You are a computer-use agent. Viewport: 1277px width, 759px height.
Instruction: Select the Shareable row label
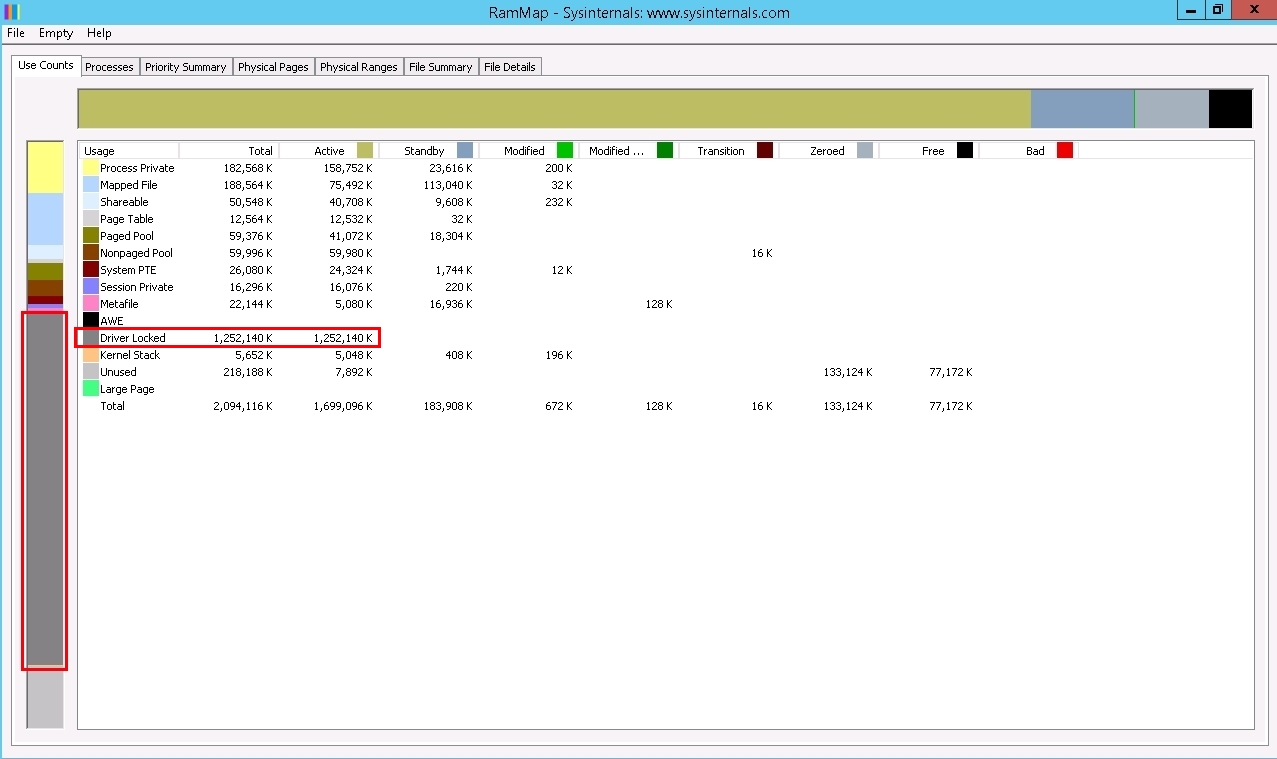(124, 202)
